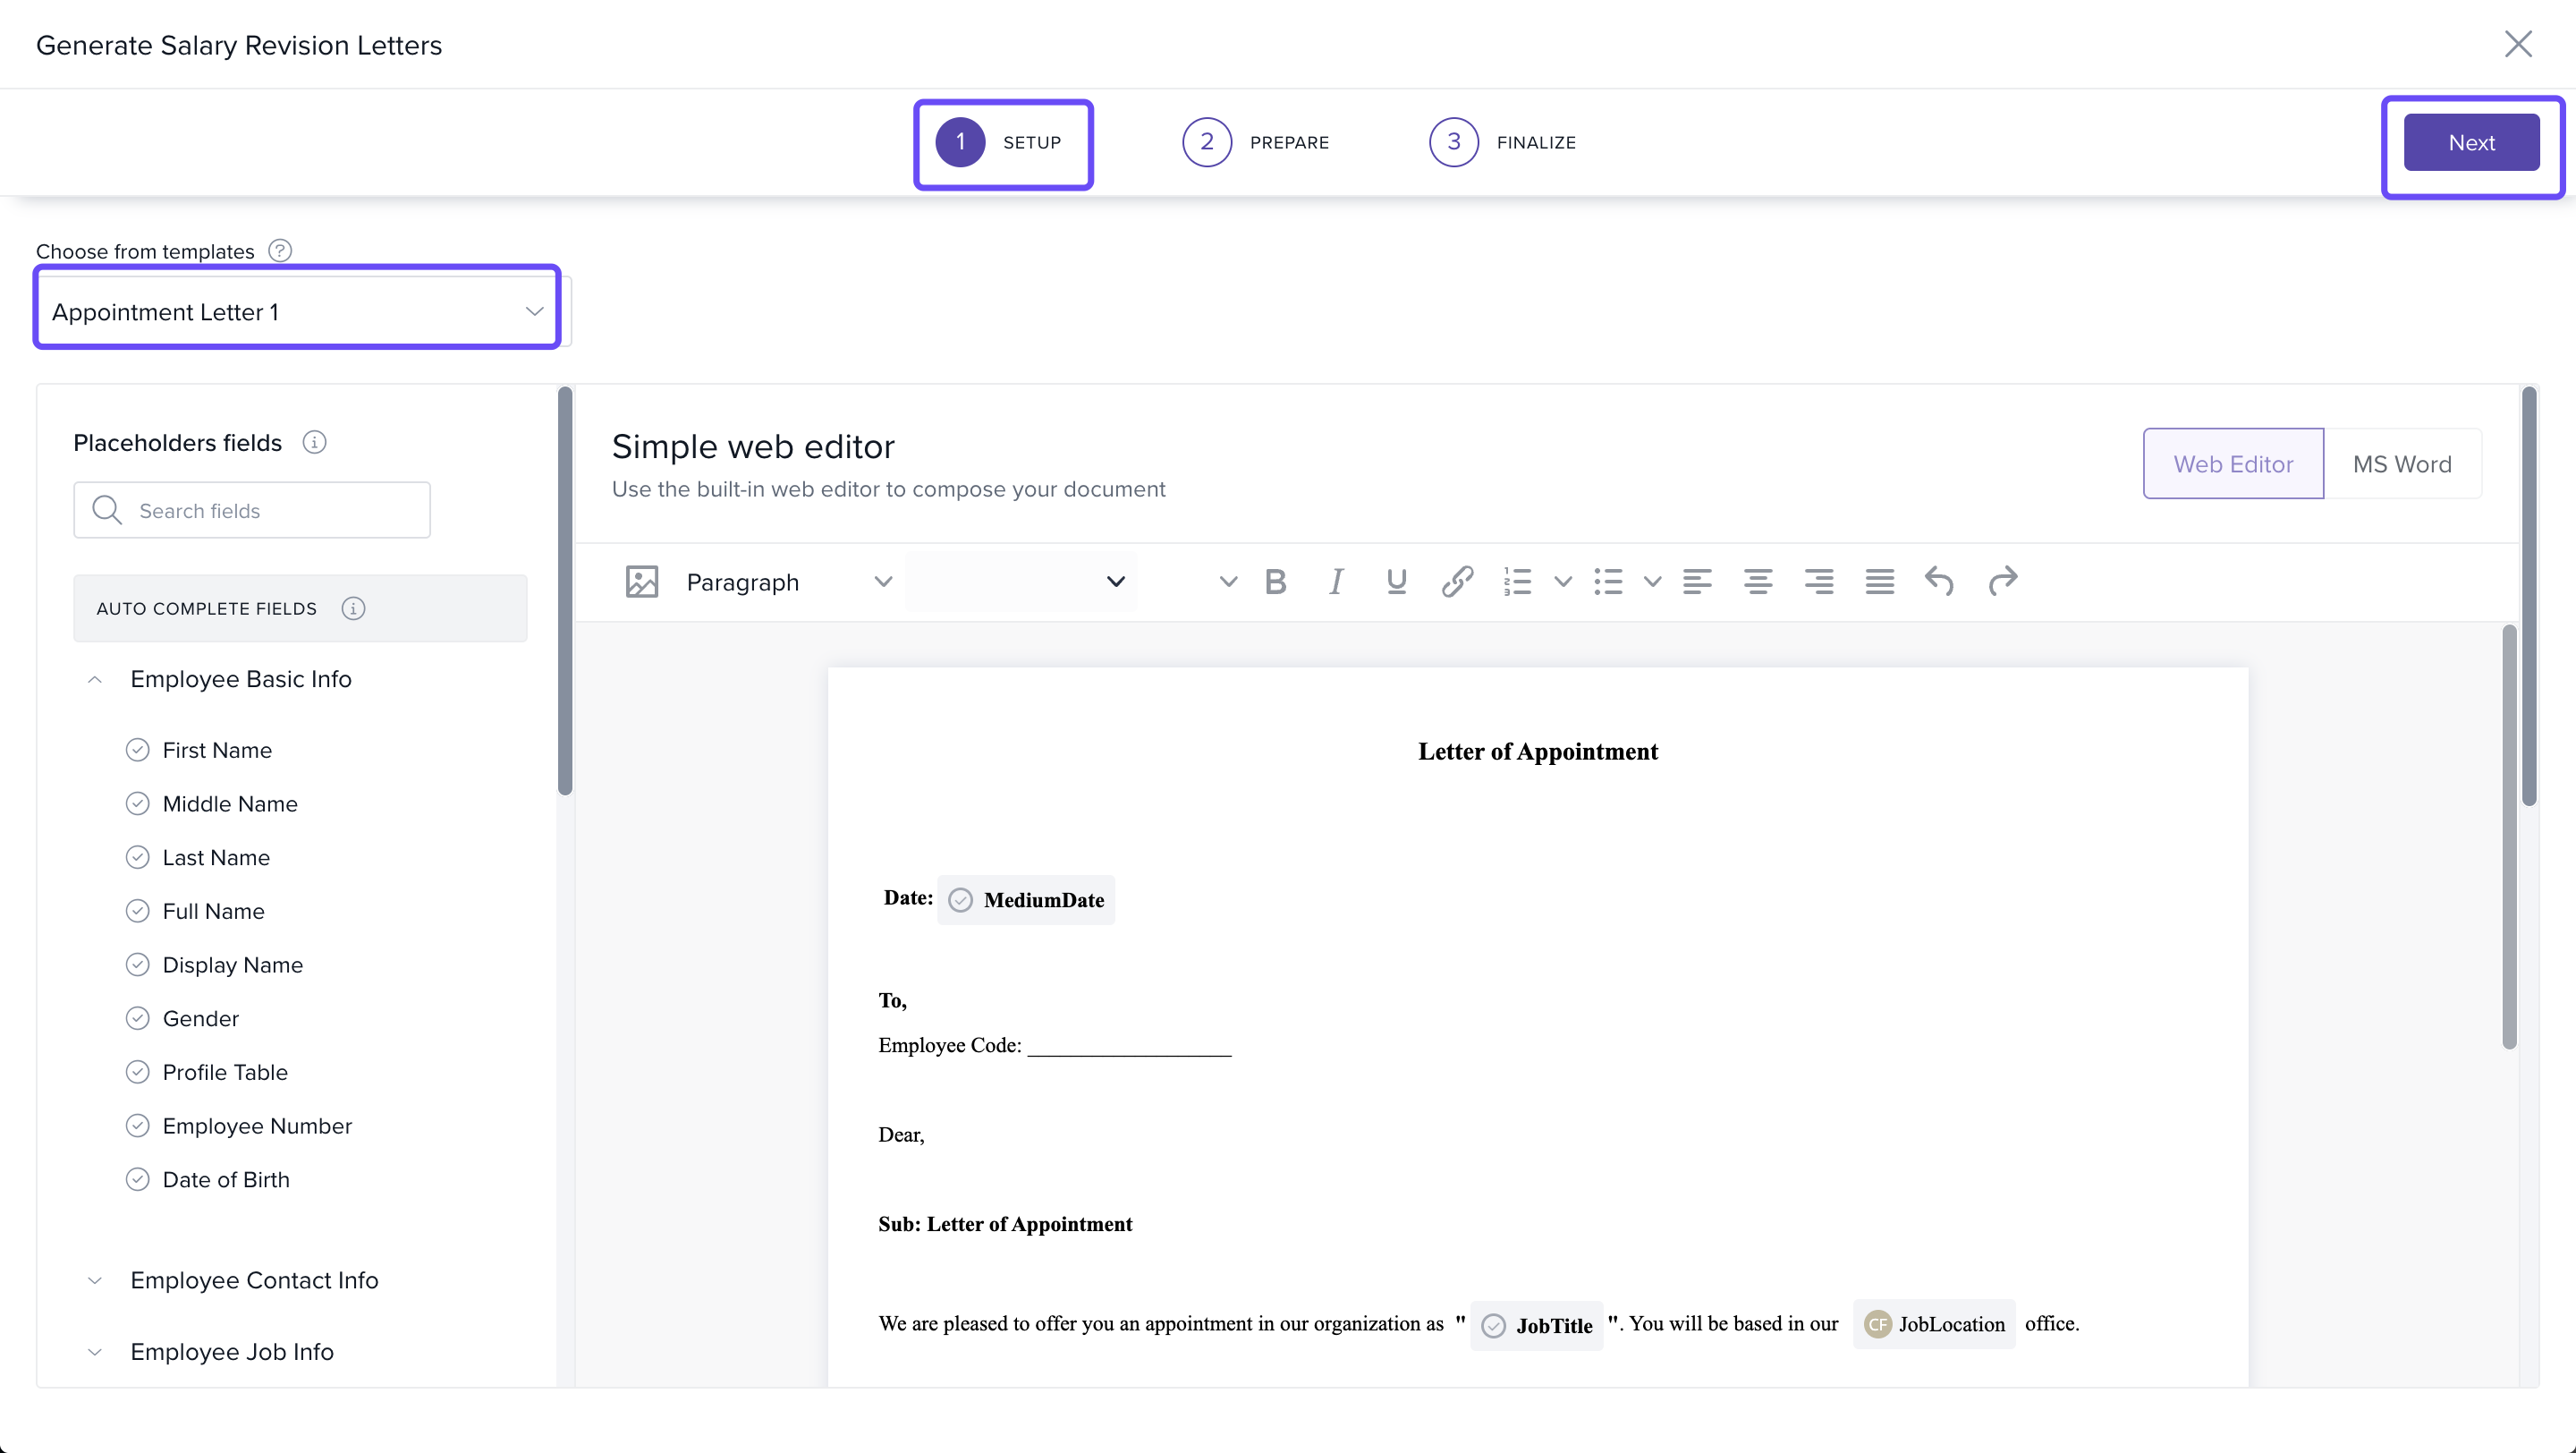Screen dimensions: 2576x1453
Task: Expand the Employee Contact Info section
Action: click(254, 1280)
